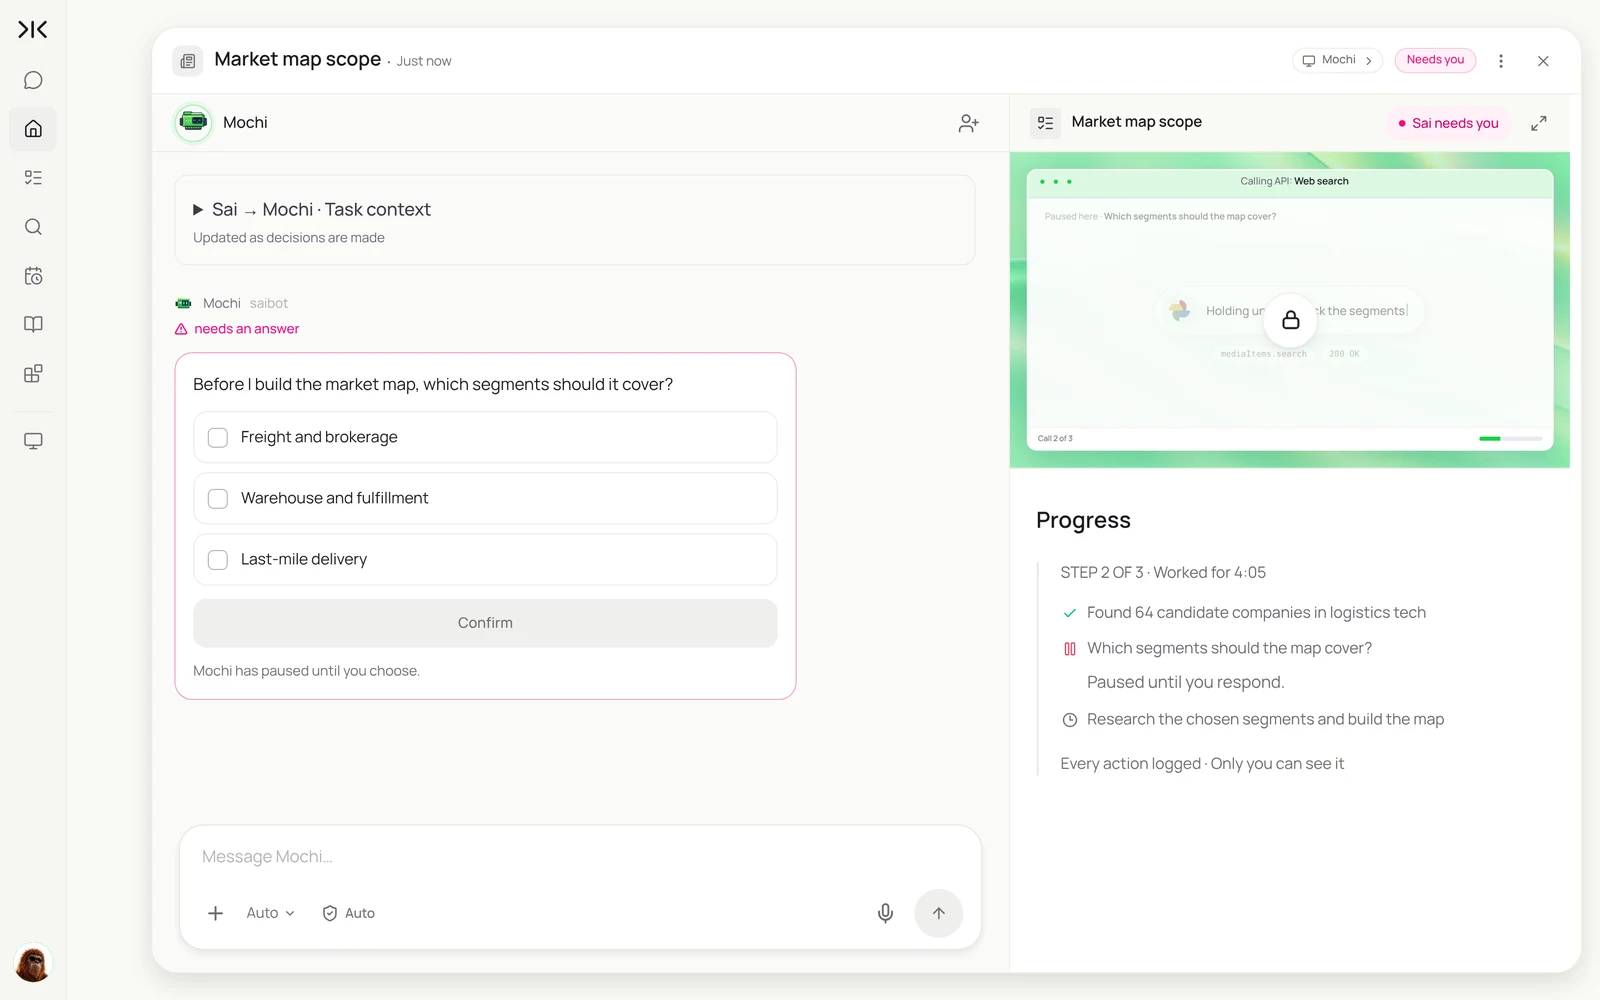Open the chat icon in left sidebar
This screenshot has width=1600, height=1000.
33,80
